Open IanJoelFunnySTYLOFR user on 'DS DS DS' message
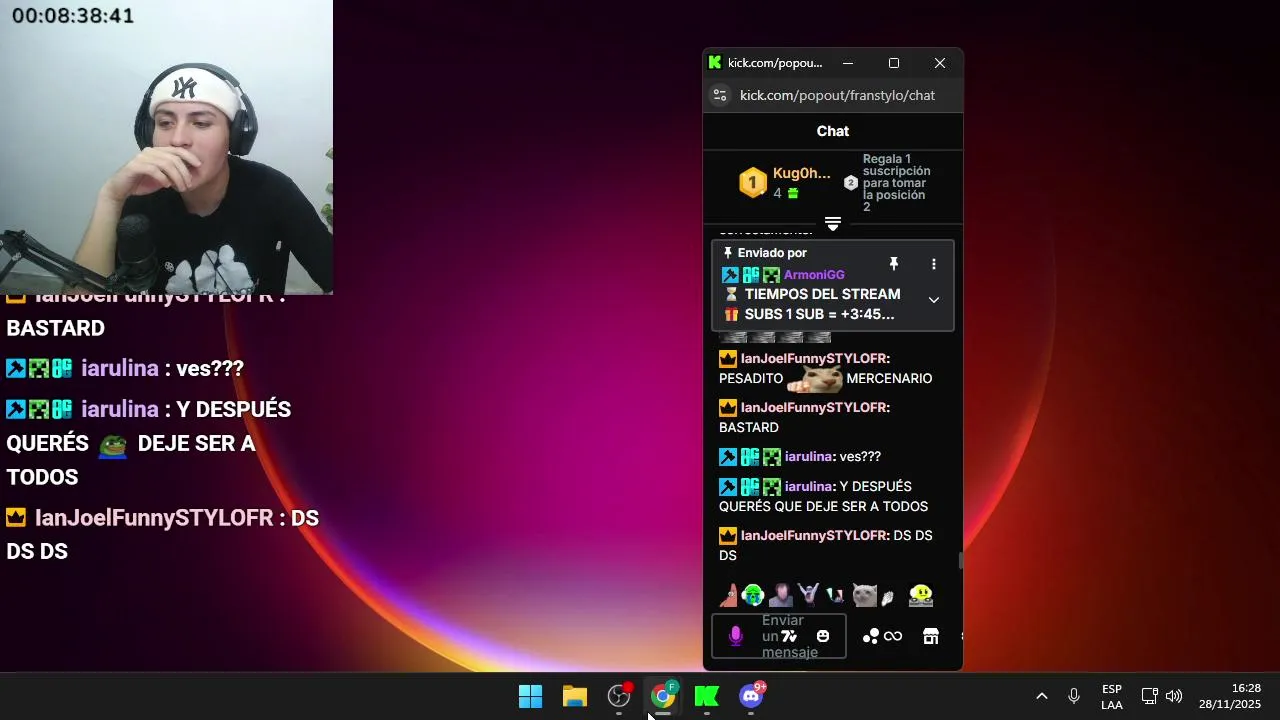 [815, 535]
